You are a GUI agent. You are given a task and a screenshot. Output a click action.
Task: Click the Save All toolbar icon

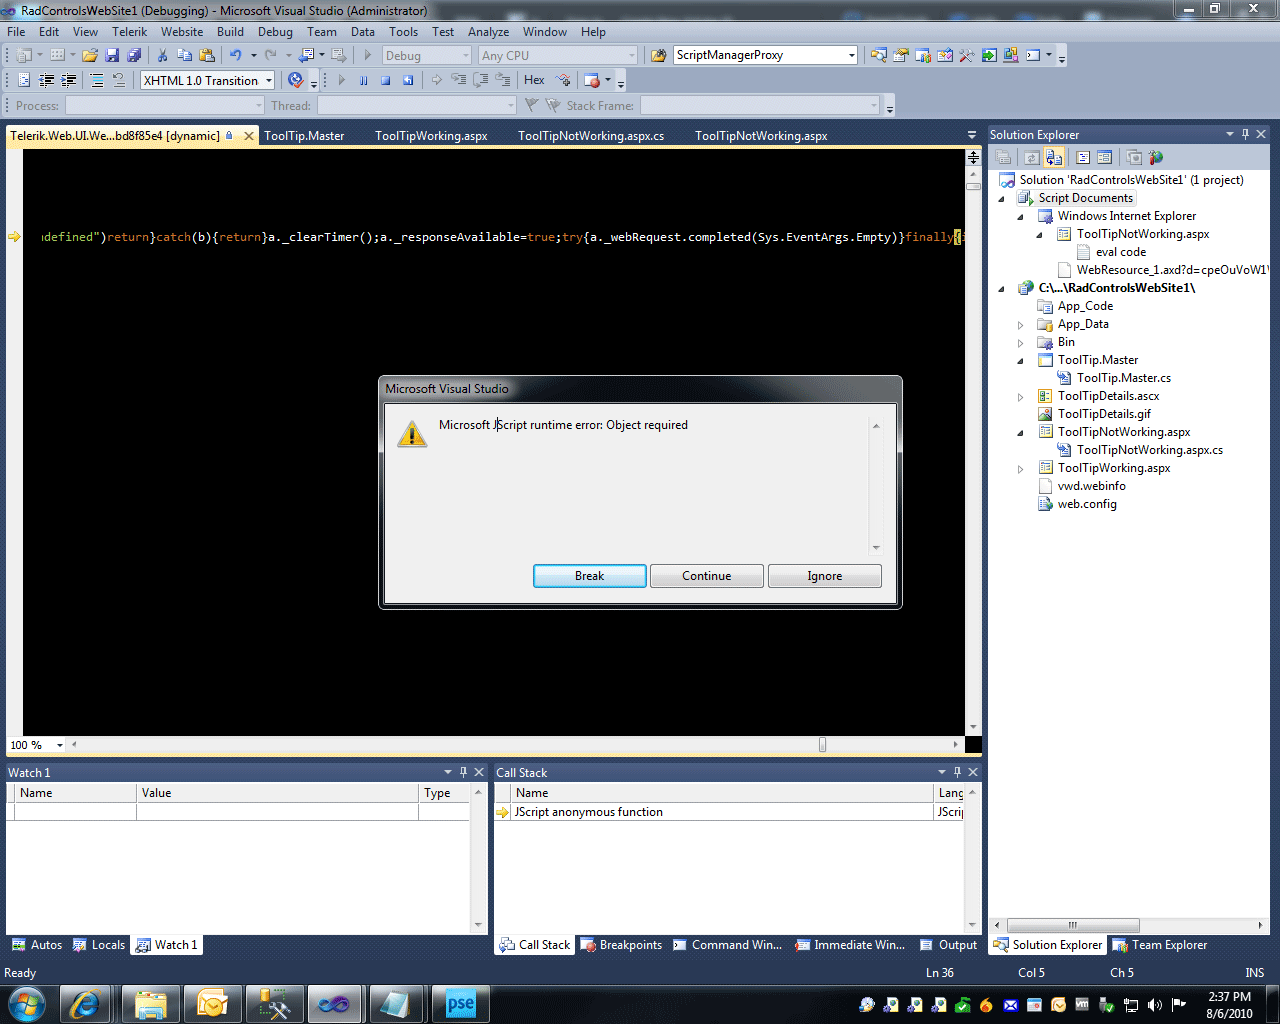pyautogui.click(x=134, y=56)
